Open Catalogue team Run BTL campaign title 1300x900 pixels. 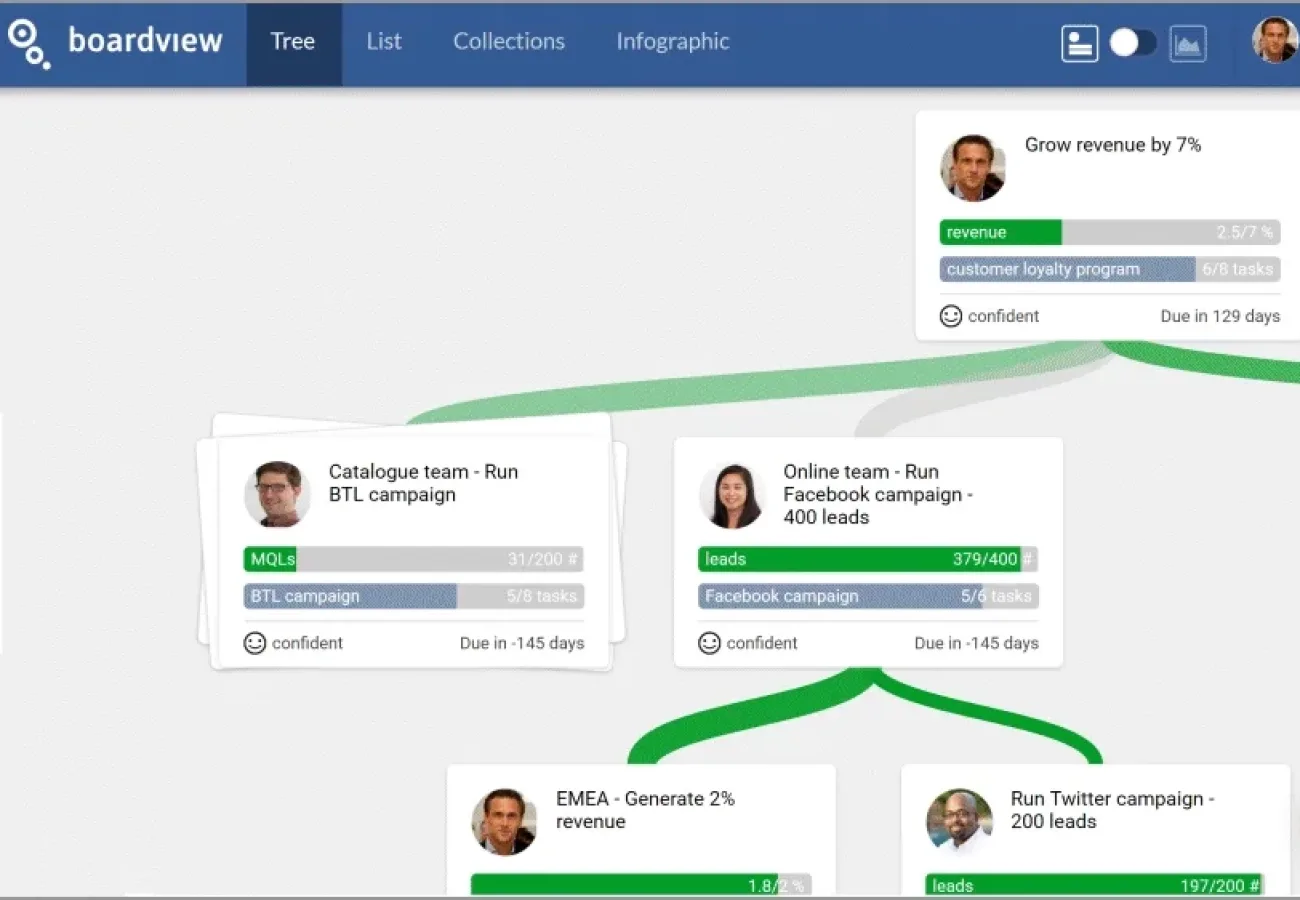point(423,483)
